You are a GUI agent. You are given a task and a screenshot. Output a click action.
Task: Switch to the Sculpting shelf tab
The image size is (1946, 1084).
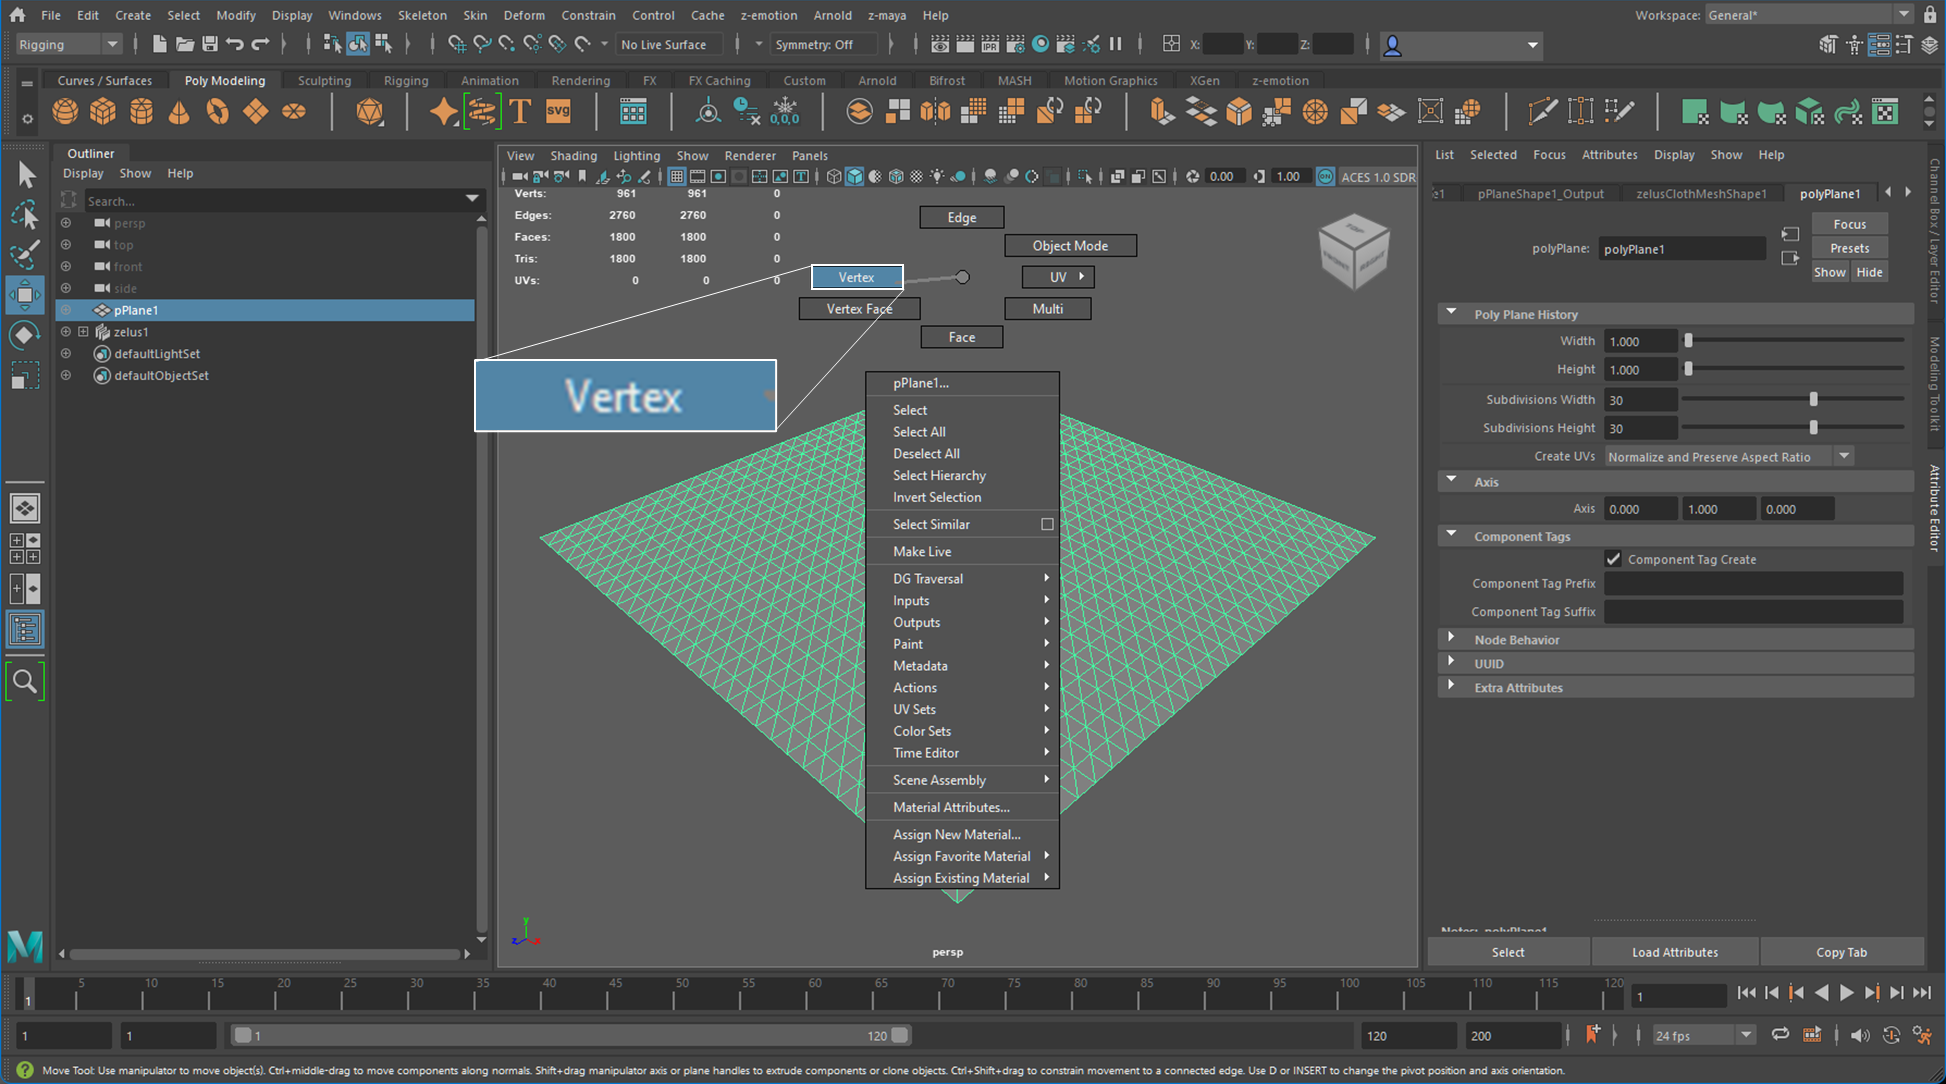tap(324, 80)
